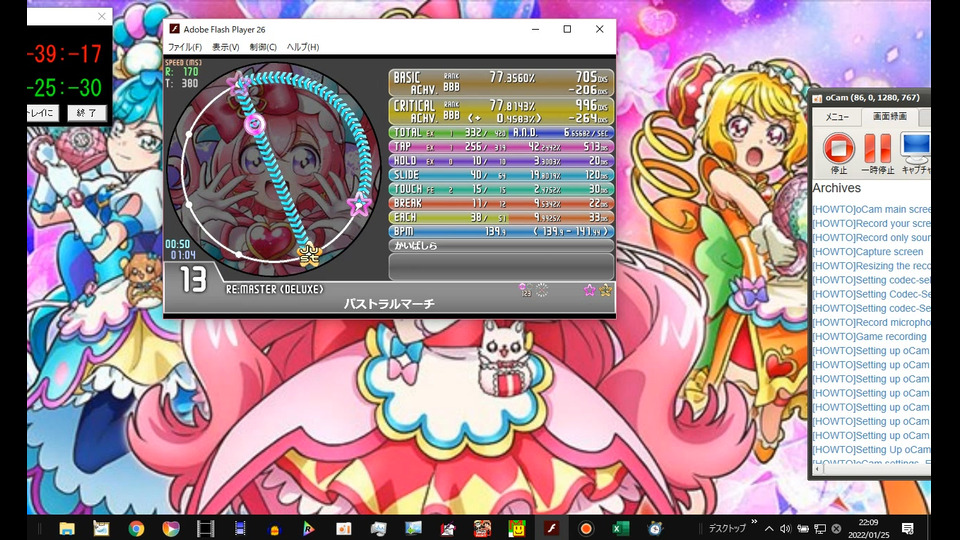The width and height of the screenshot is (960, 540).
Task: Click the Adobe Flash Player taskbar icon
Action: point(551,528)
